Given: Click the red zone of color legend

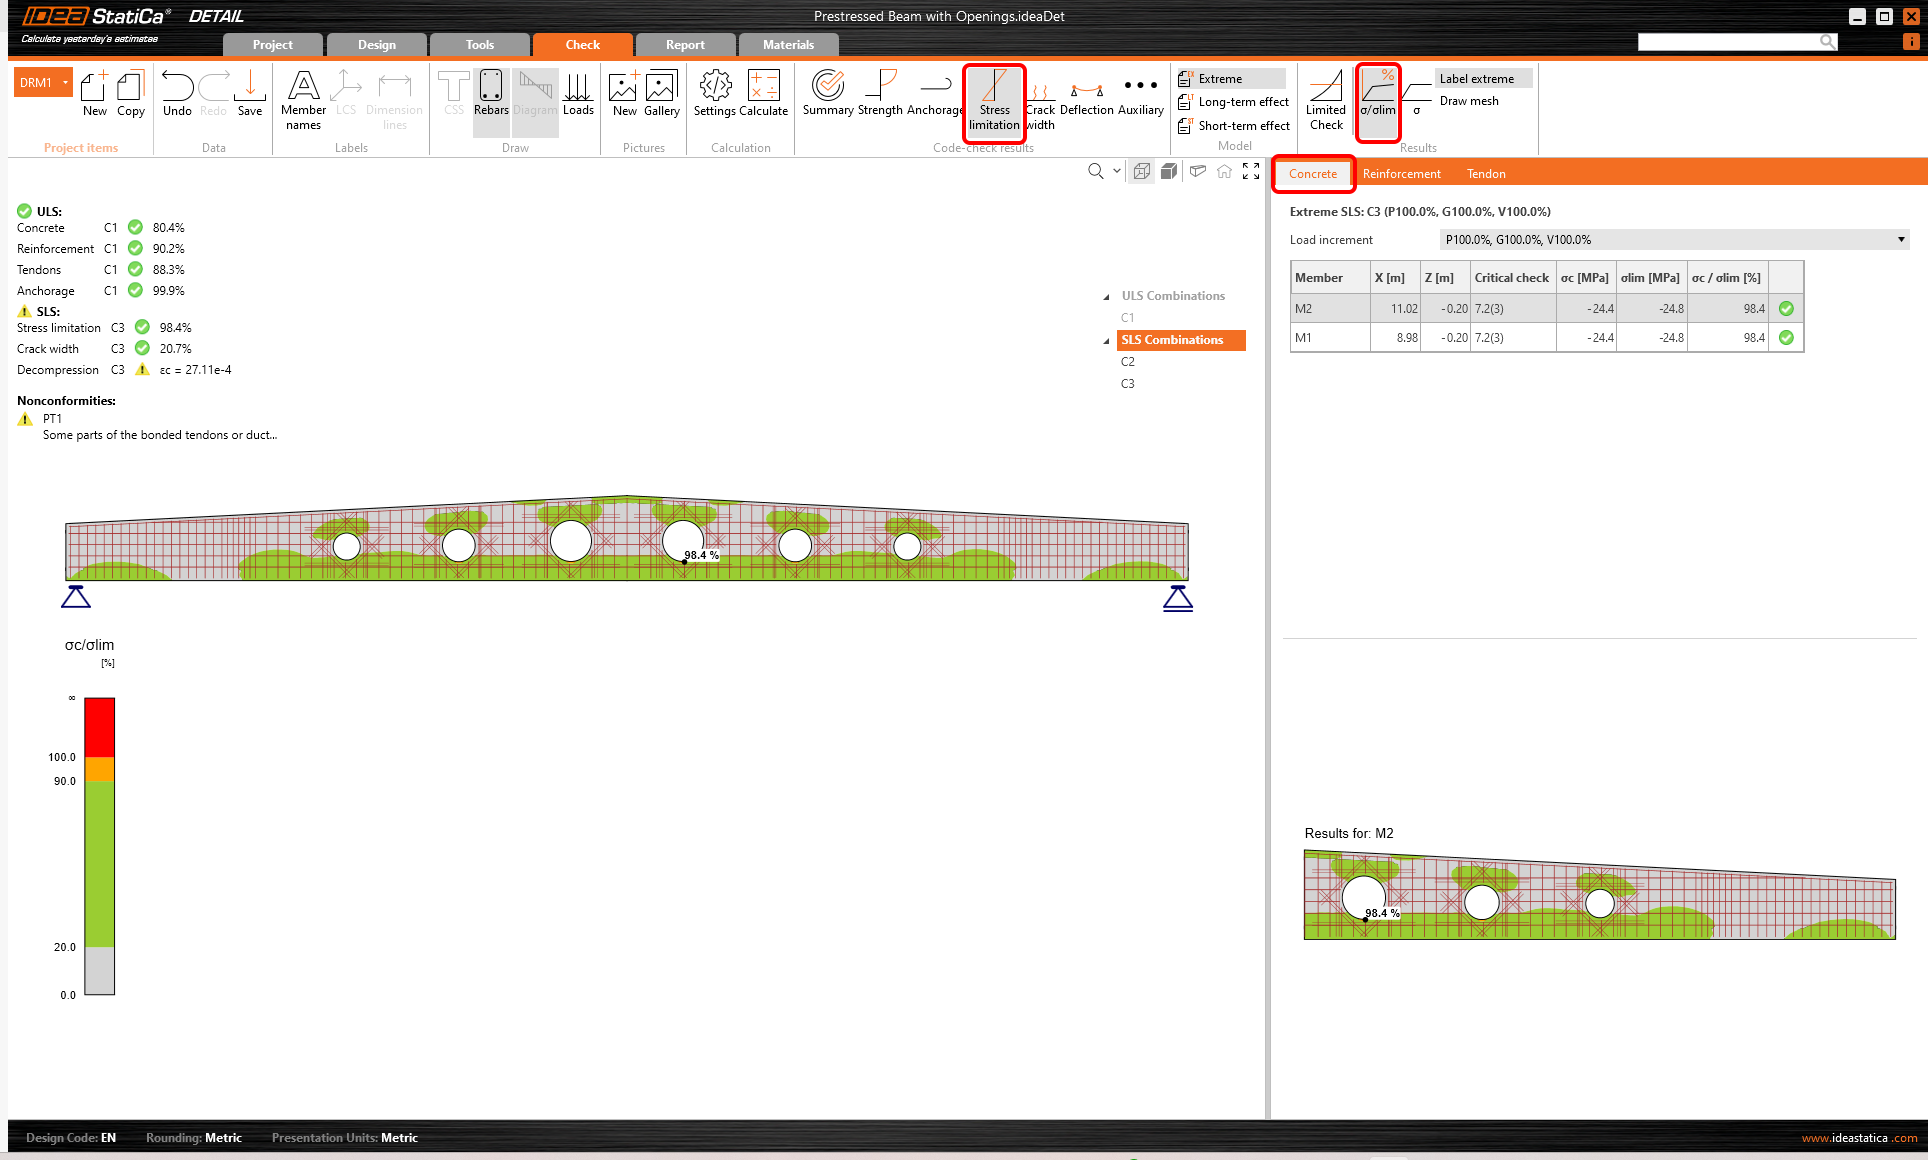Looking at the screenshot, I should coord(99,726).
